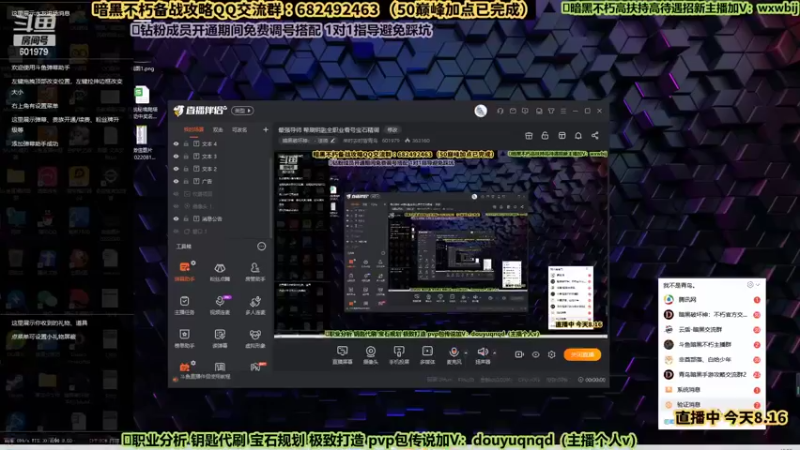Open the settings gear beside the start button
The image size is (800, 450).
(552, 354)
